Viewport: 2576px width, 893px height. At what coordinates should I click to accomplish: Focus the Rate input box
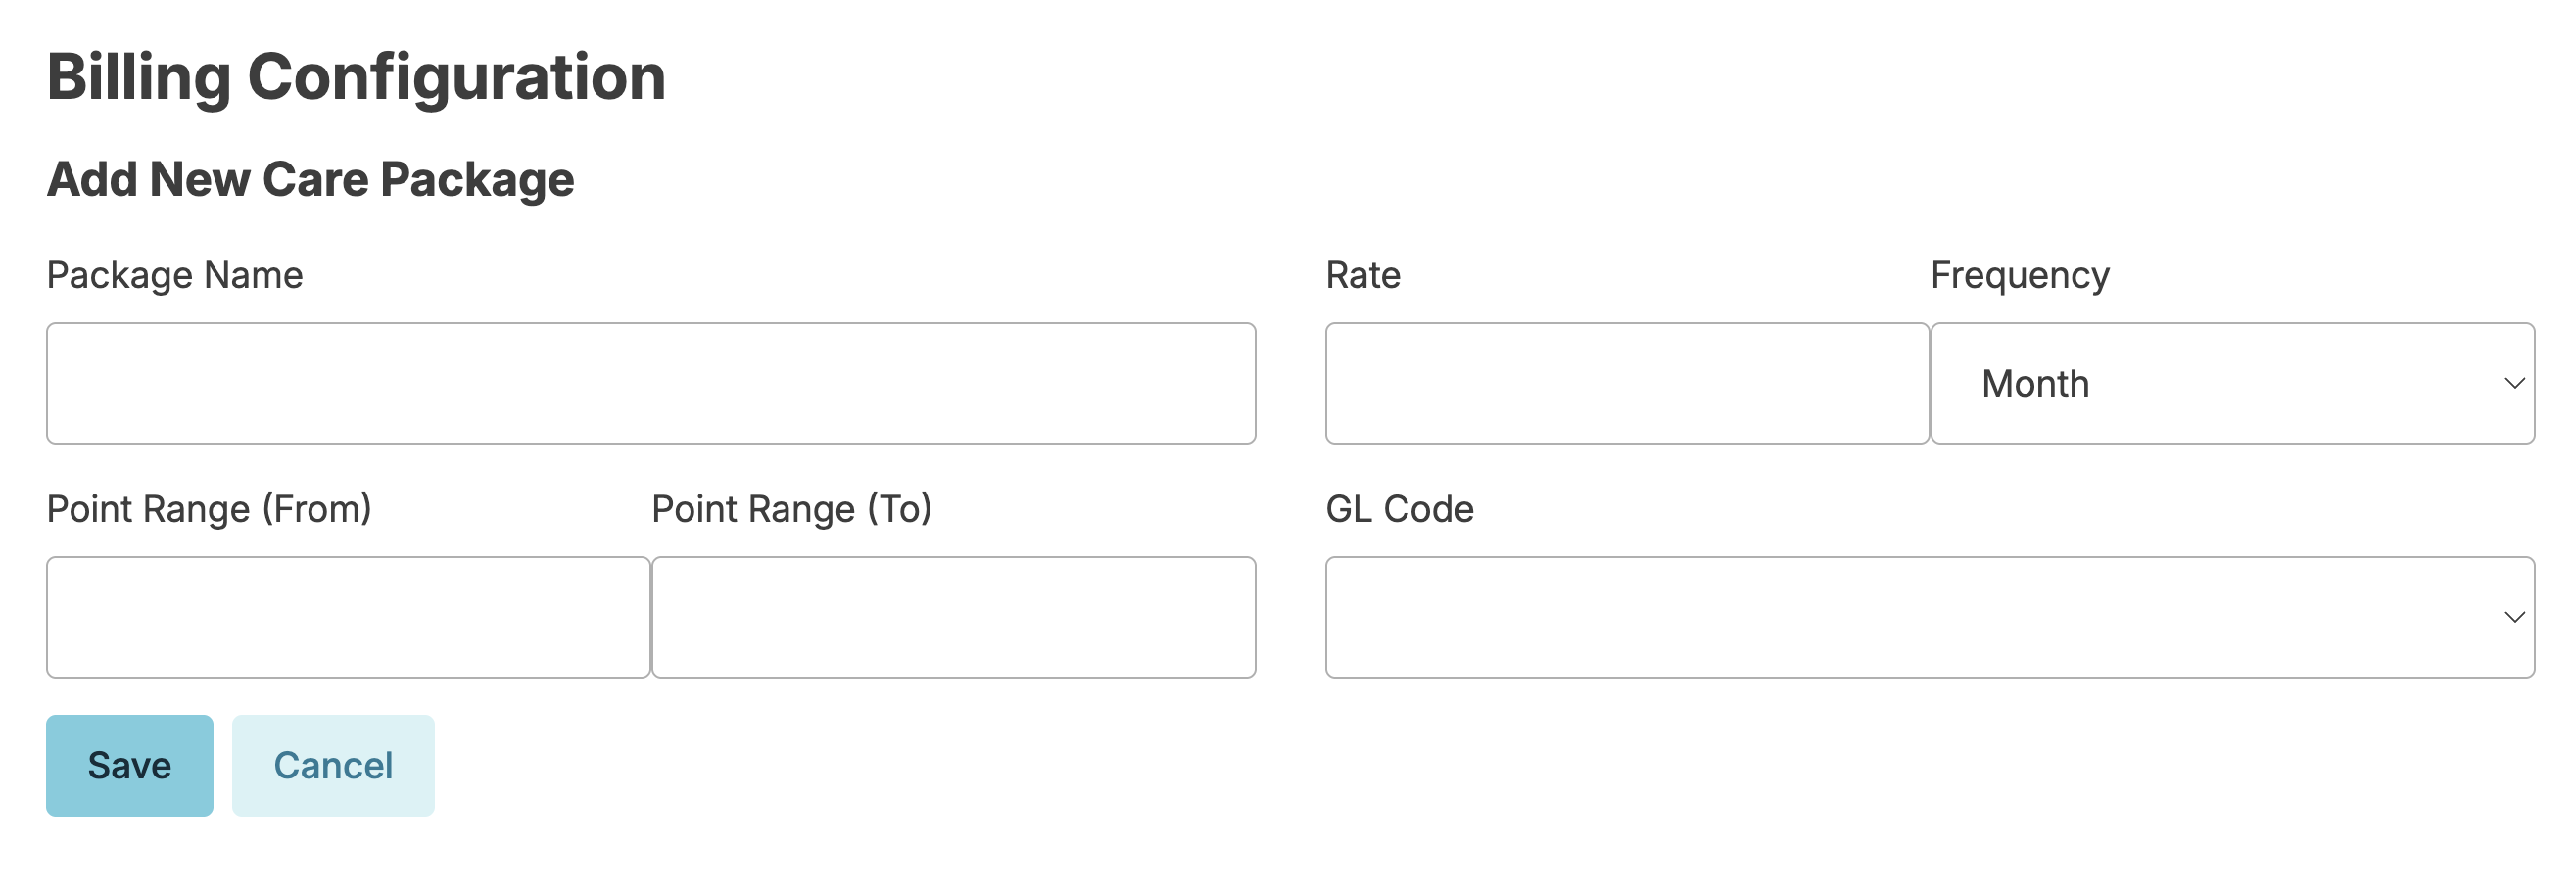1626,383
